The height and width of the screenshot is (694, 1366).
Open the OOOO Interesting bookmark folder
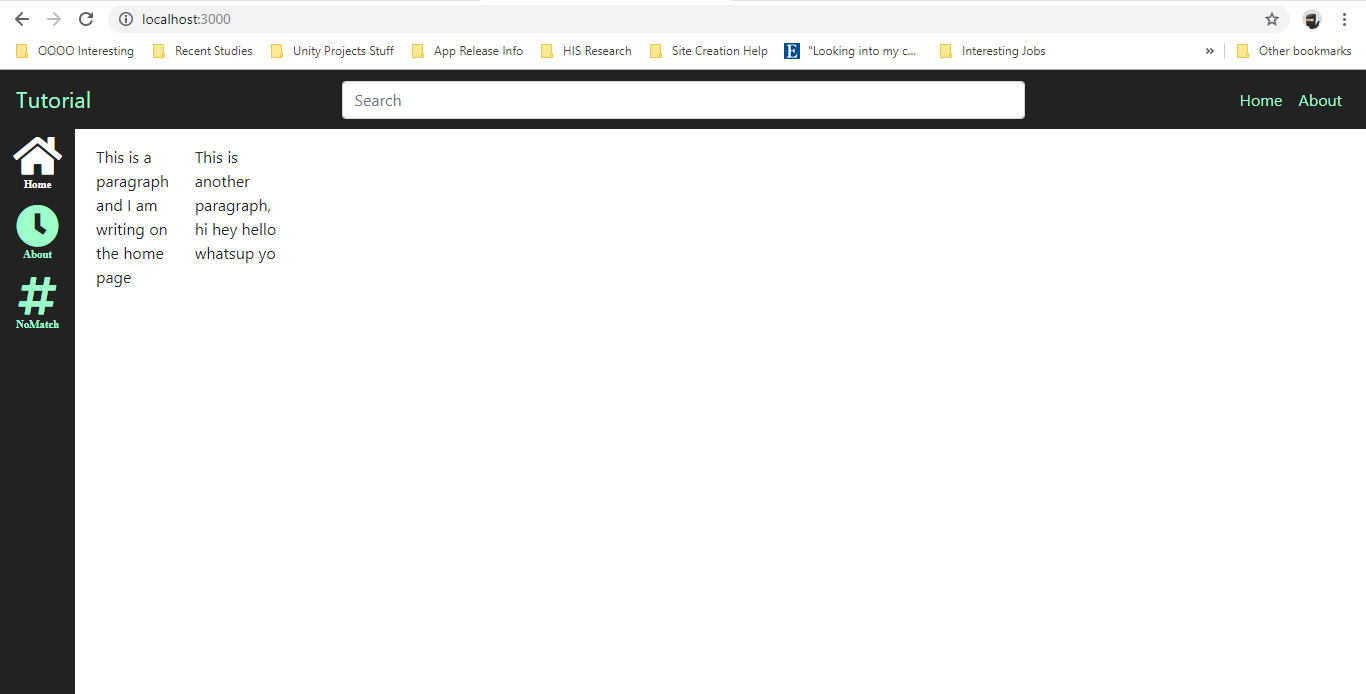point(75,51)
